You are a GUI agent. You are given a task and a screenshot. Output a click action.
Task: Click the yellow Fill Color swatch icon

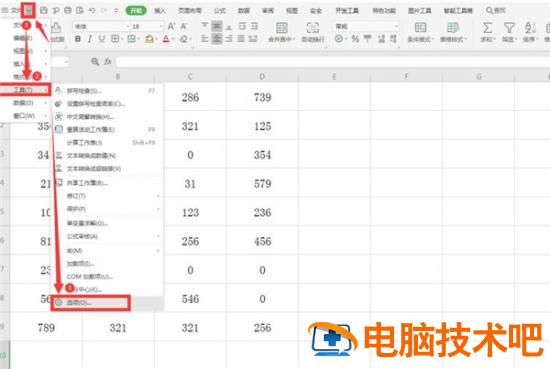click(x=149, y=39)
